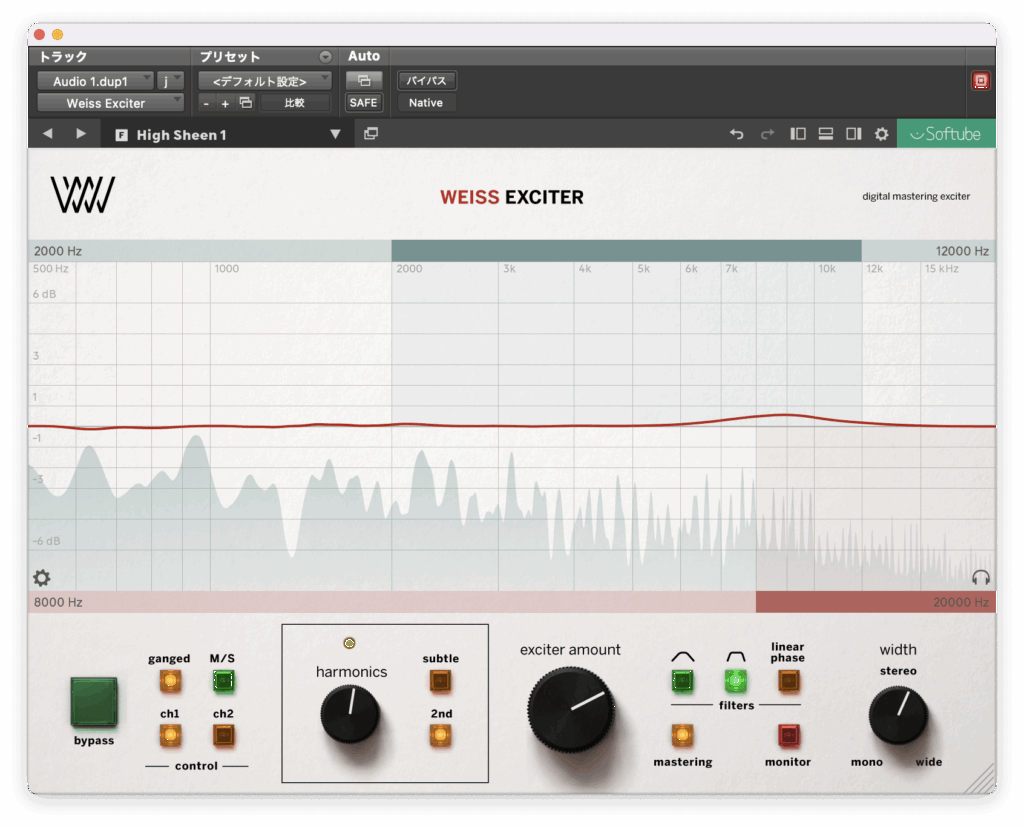Toggle the red monitor button

click(788, 736)
